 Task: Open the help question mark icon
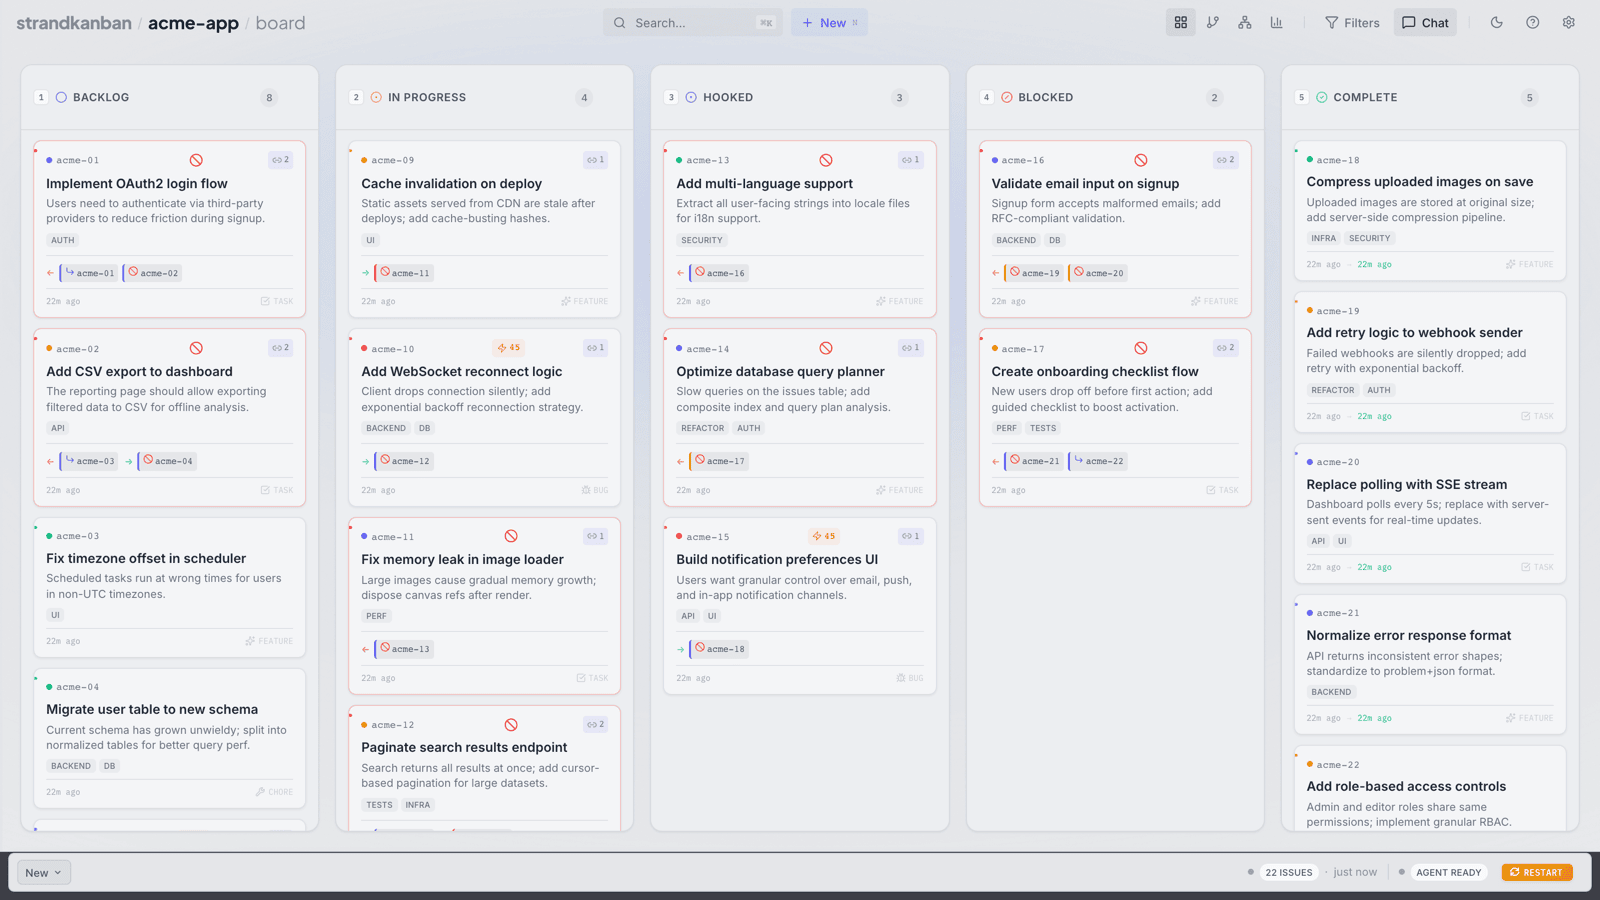pos(1532,22)
